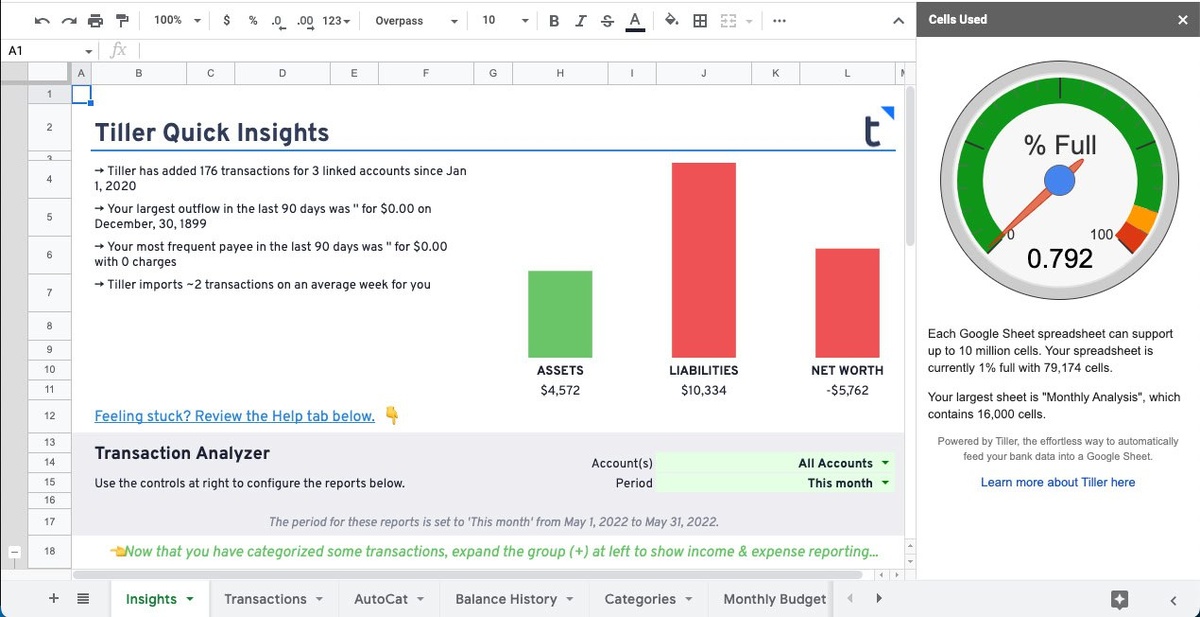Open the Transactions tab menu arrow
This screenshot has height=617, width=1200.
[319, 599]
